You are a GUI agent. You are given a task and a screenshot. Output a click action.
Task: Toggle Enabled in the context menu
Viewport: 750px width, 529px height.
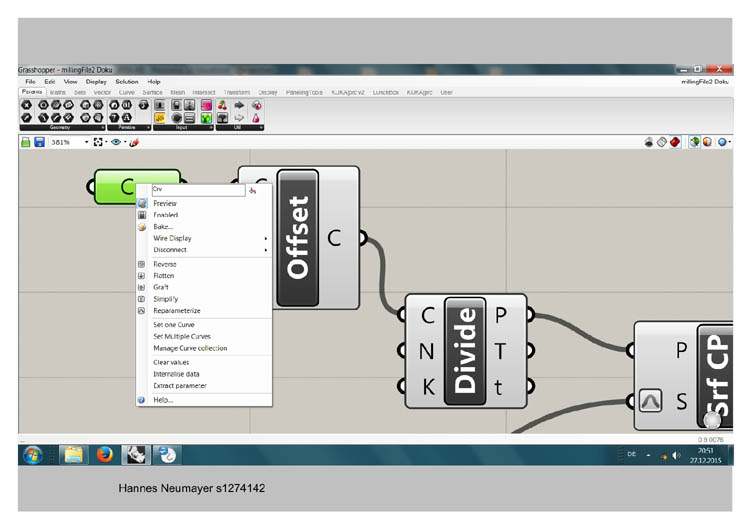204,215
